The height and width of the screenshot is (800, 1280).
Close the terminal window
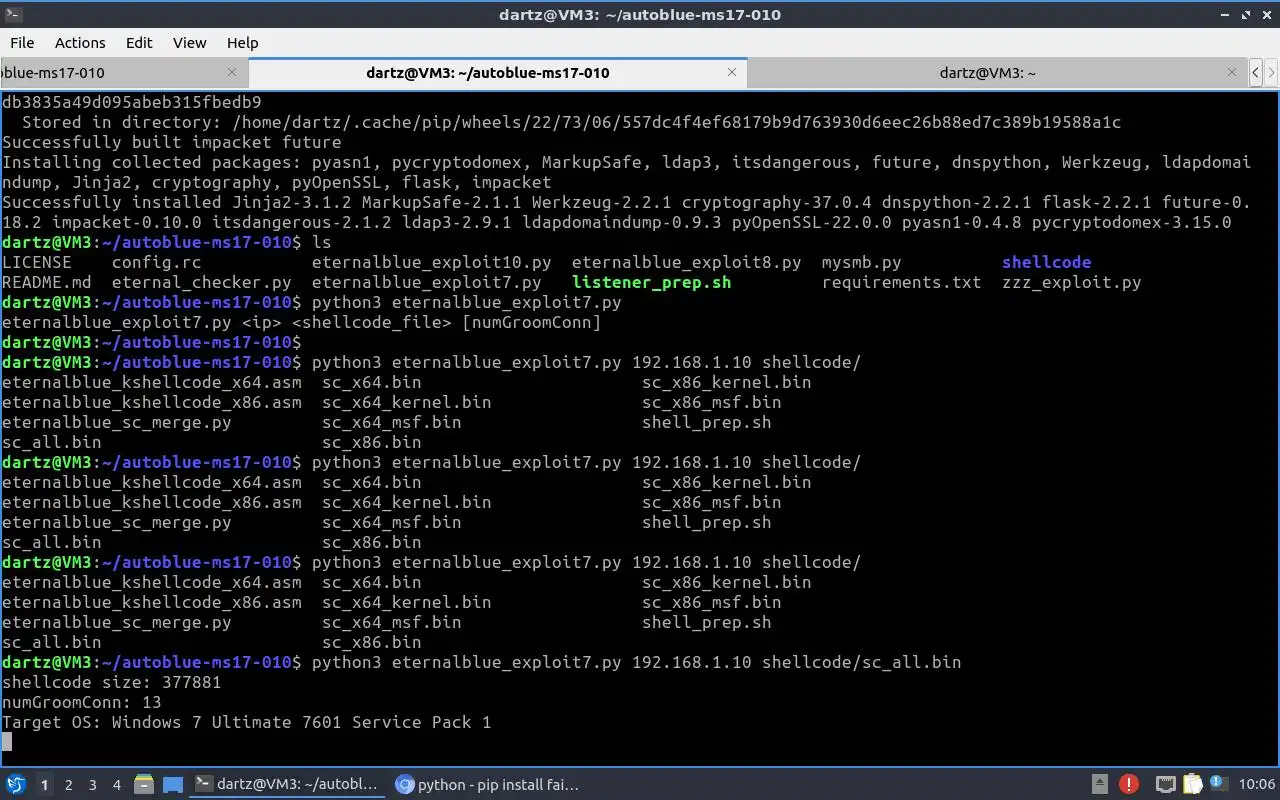click(x=1265, y=14)
